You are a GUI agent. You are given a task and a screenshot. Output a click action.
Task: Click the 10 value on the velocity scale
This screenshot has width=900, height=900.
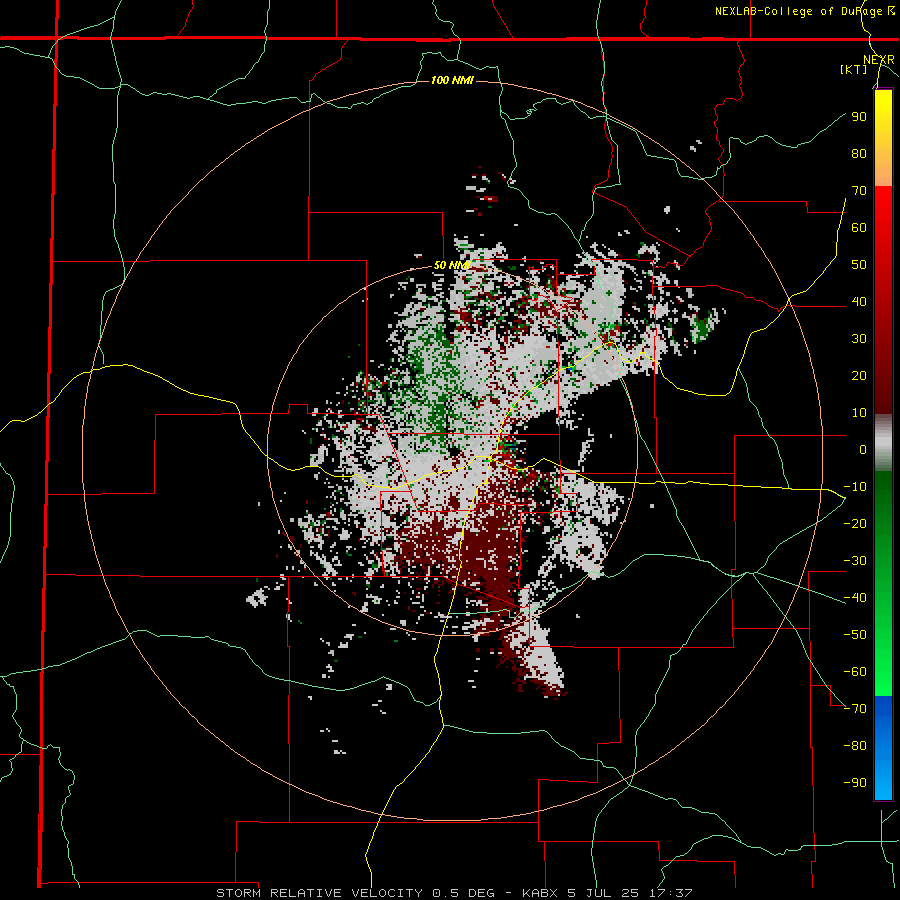click(859, 413)
